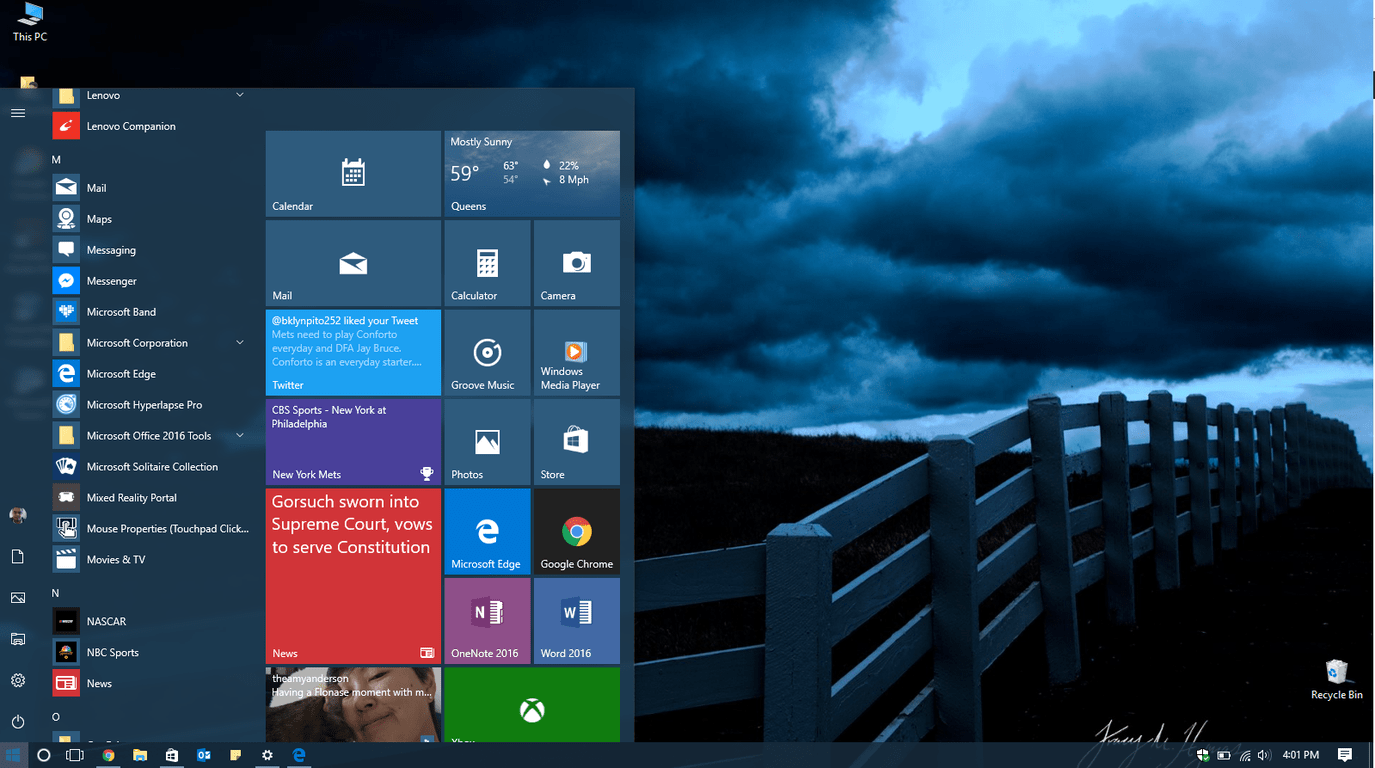Open Windows Media Player tile
The height and width of the screenshot is (768, 1375).
click(x=577, y=352)
